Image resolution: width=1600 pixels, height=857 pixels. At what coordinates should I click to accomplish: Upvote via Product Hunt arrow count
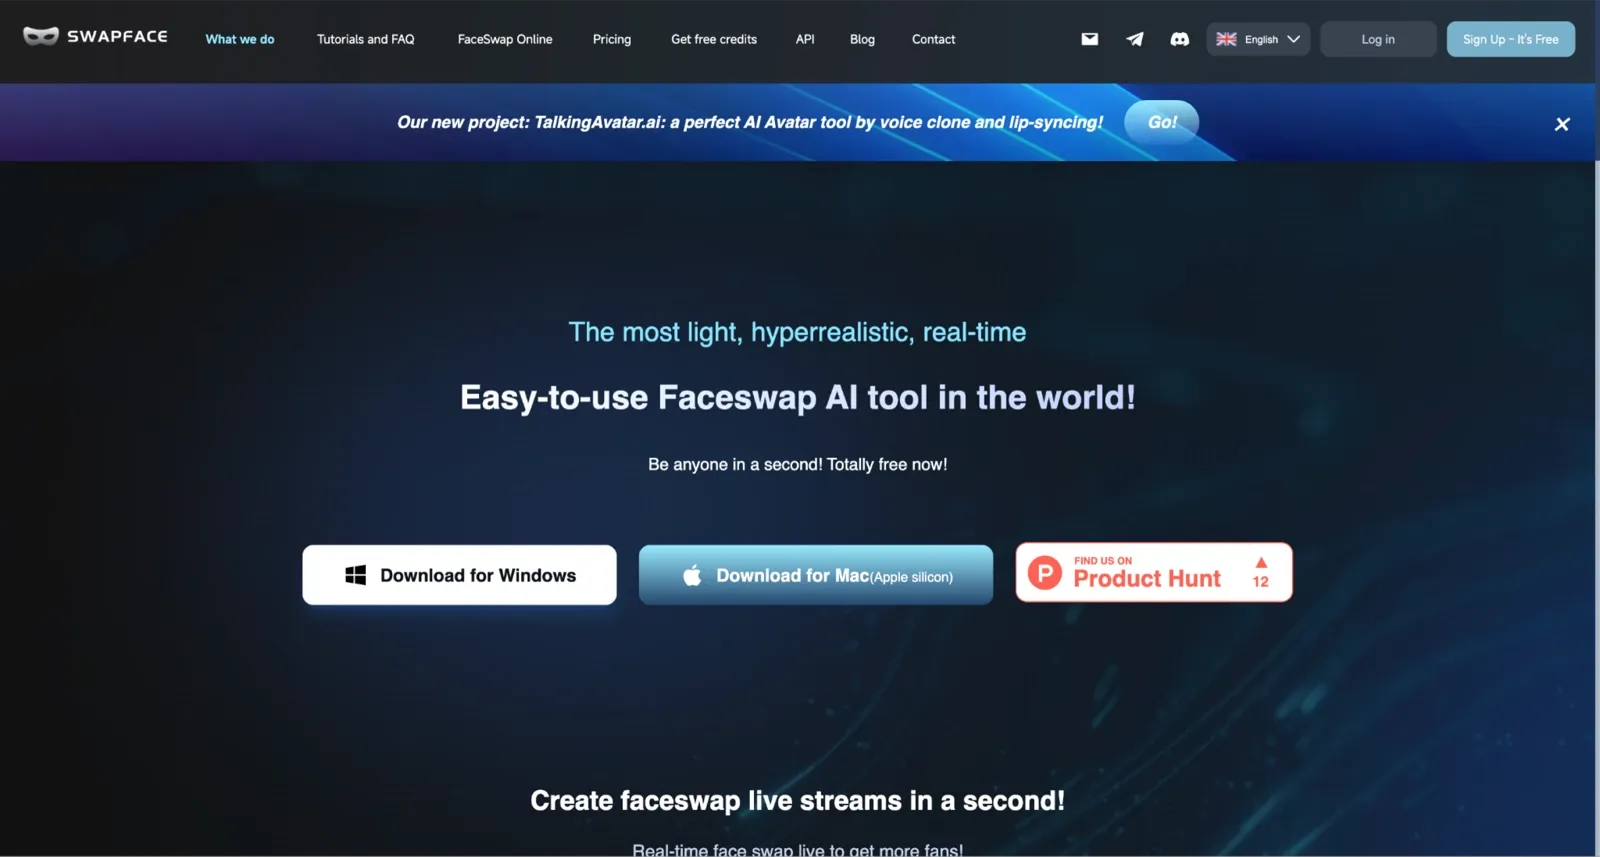point(1261,573)
